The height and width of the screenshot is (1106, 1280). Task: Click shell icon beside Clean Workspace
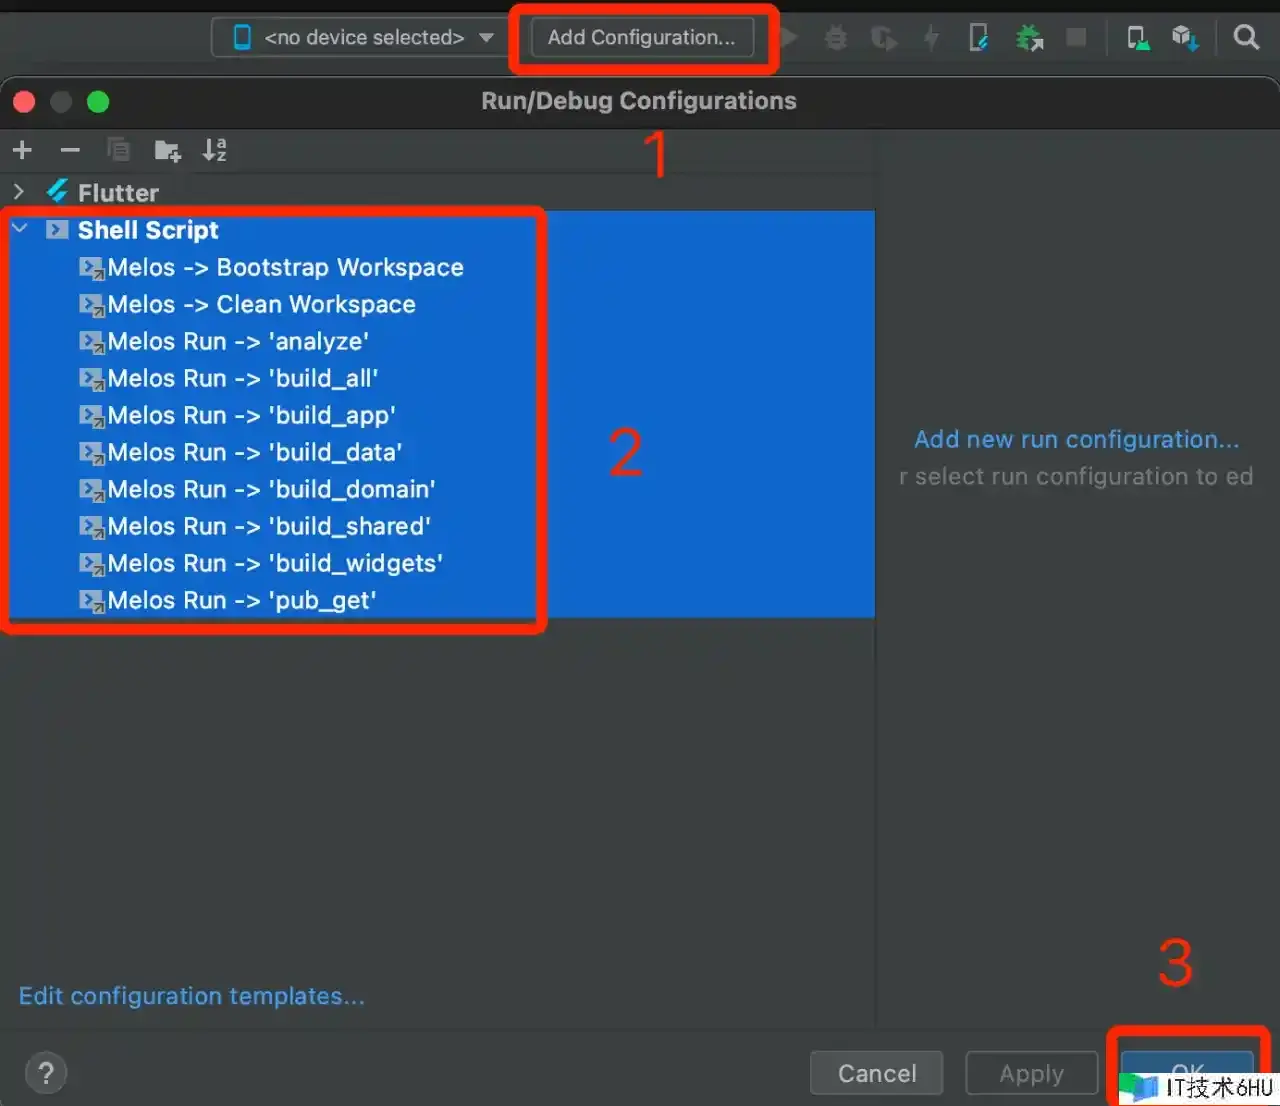(92, 305)
